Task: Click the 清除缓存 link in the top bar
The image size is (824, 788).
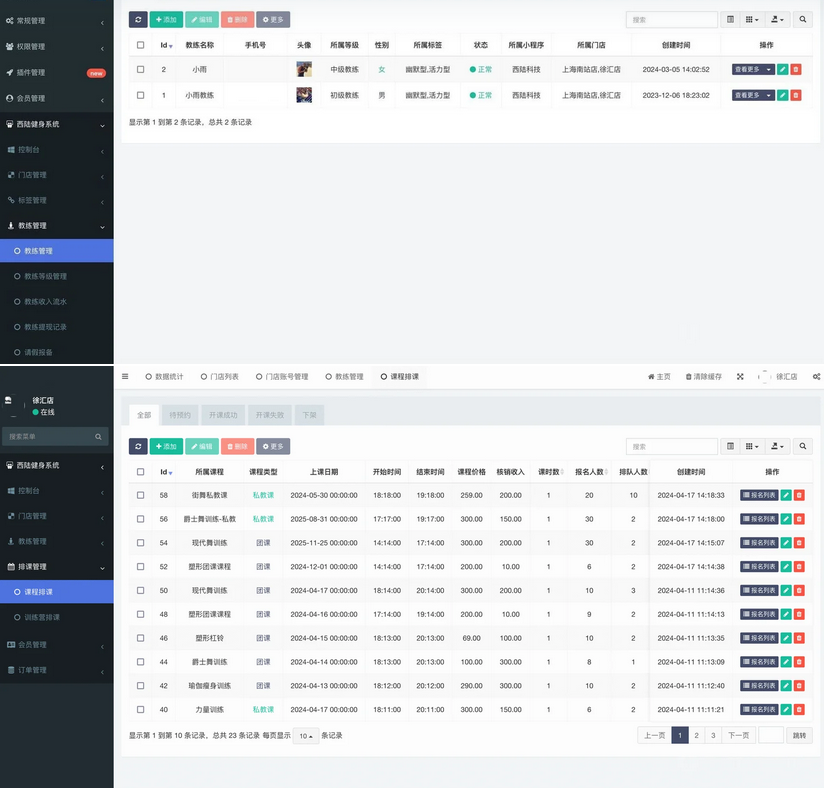Action: (704, 377)
